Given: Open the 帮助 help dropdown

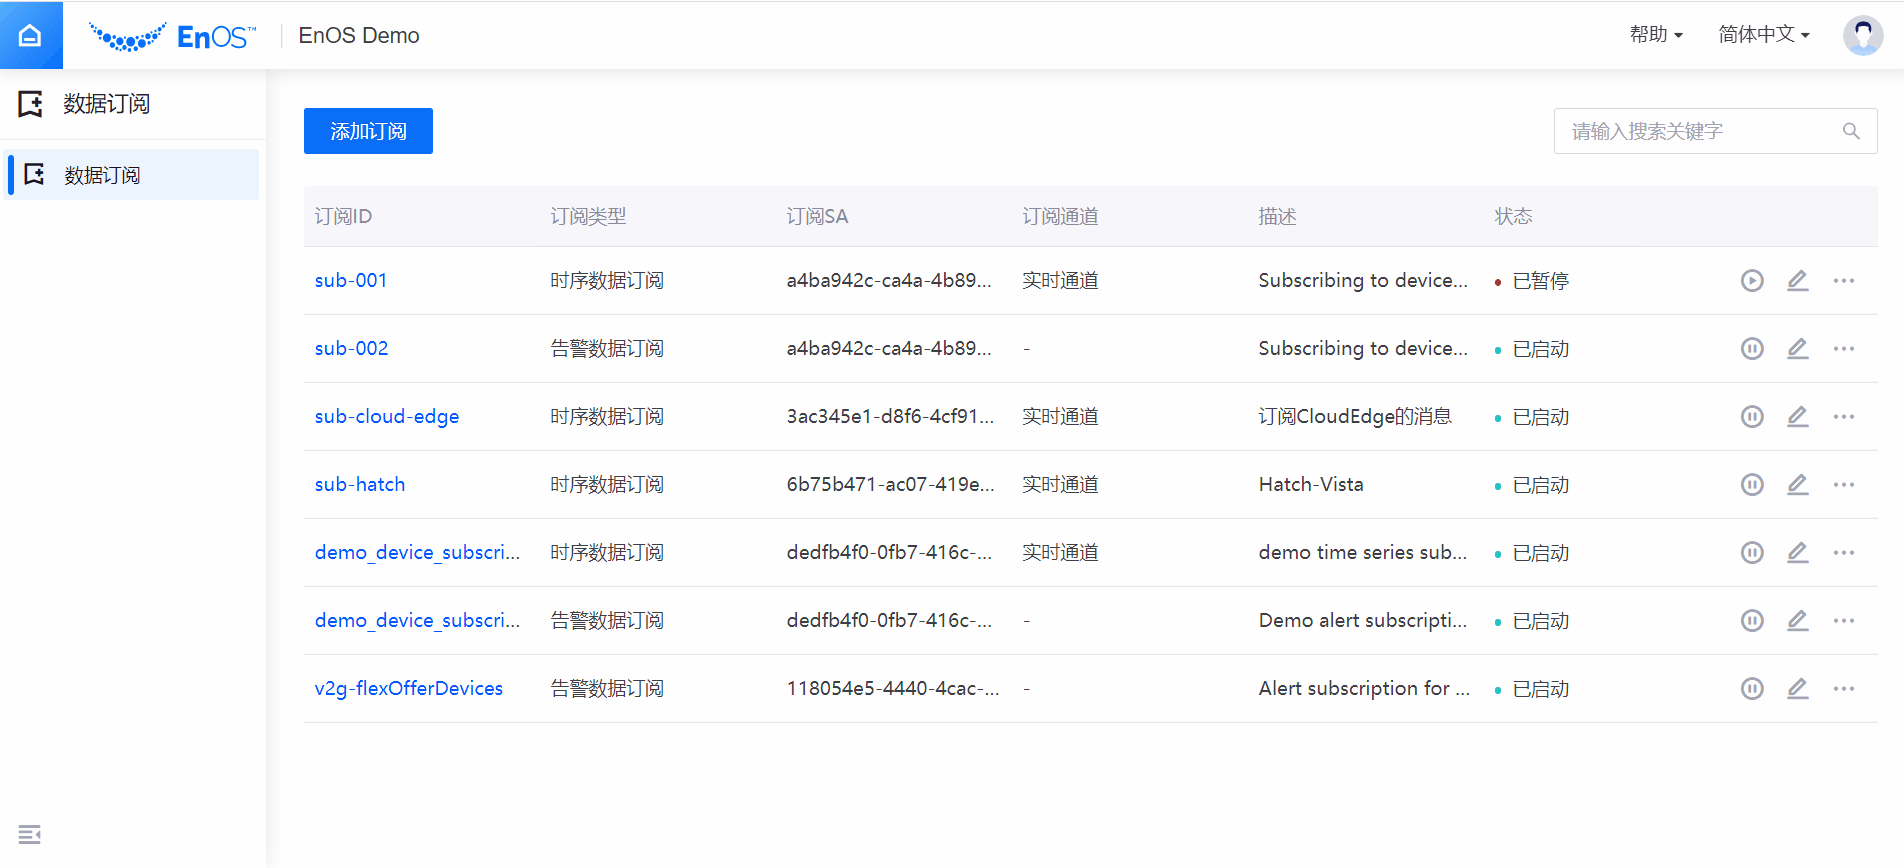Looking at the screenshot, I should 1655,35.
